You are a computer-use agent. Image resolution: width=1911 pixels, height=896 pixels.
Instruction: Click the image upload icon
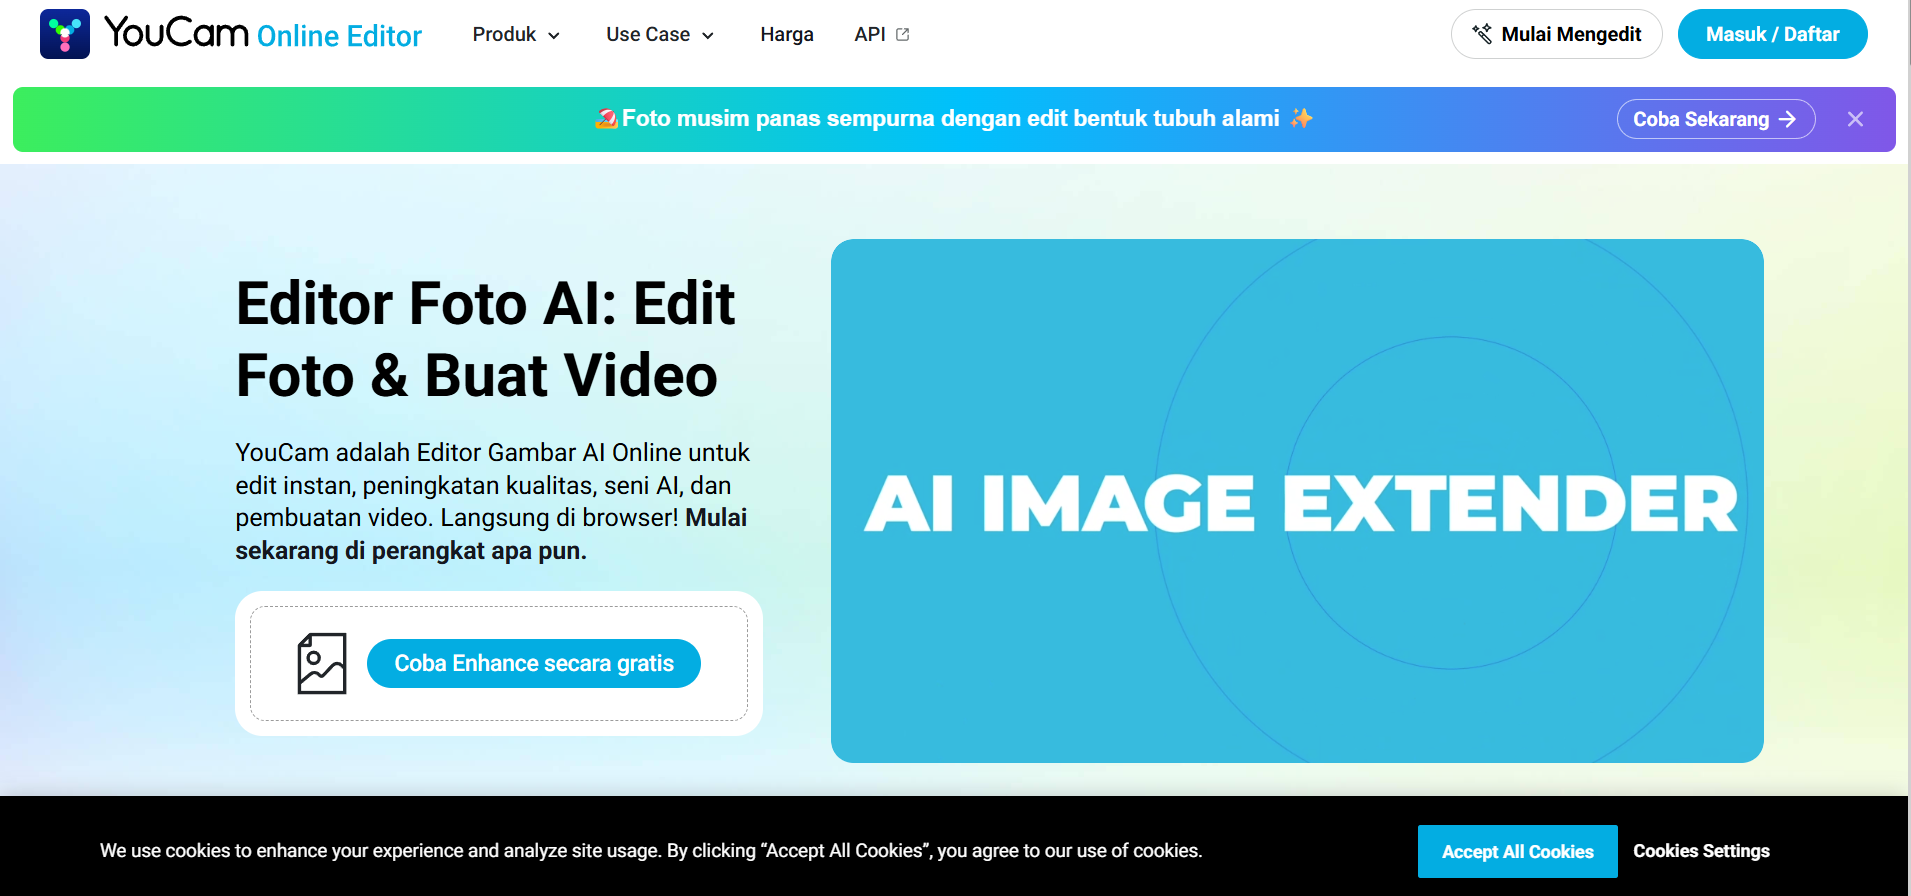(x=322, y=663)
